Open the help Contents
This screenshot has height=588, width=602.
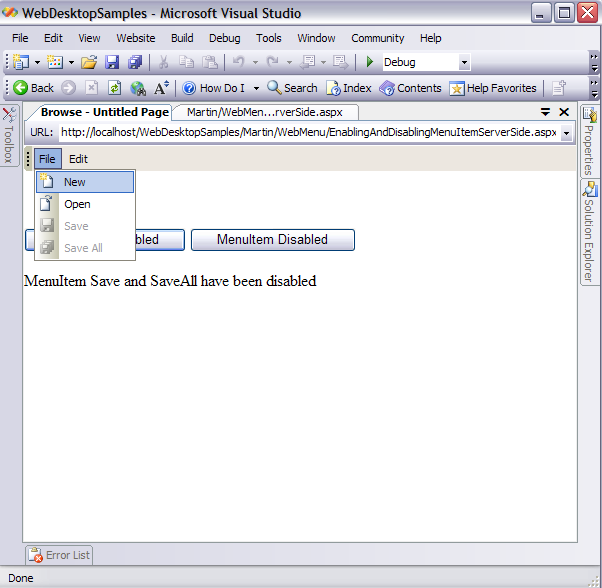(410, 88)
